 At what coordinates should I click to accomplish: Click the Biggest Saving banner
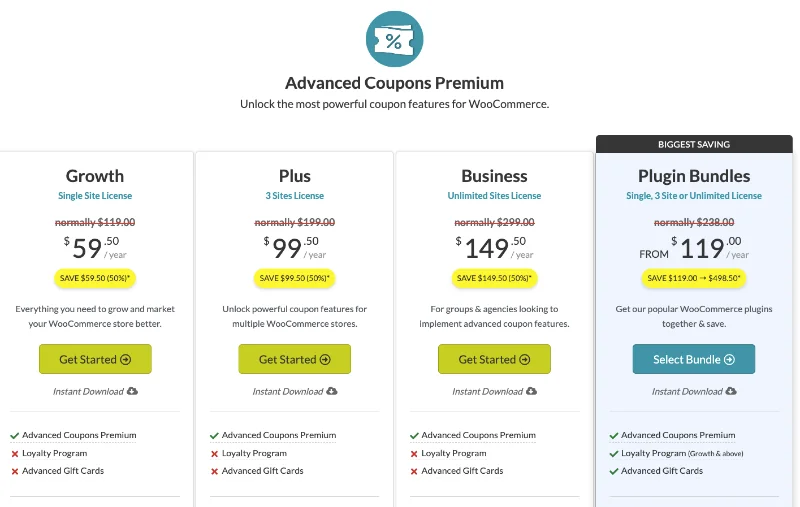click(x=694, y=144)
